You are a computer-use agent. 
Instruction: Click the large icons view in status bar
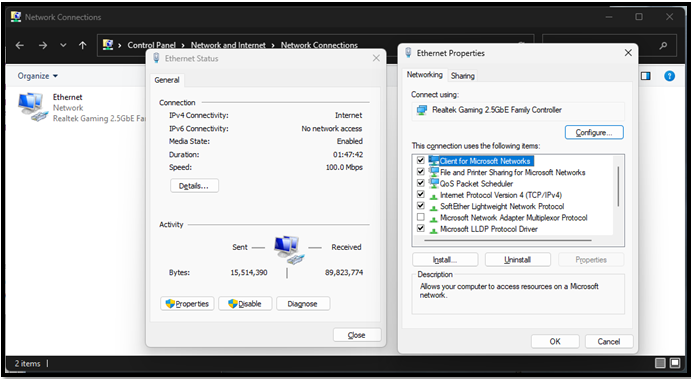pos(675,363)
